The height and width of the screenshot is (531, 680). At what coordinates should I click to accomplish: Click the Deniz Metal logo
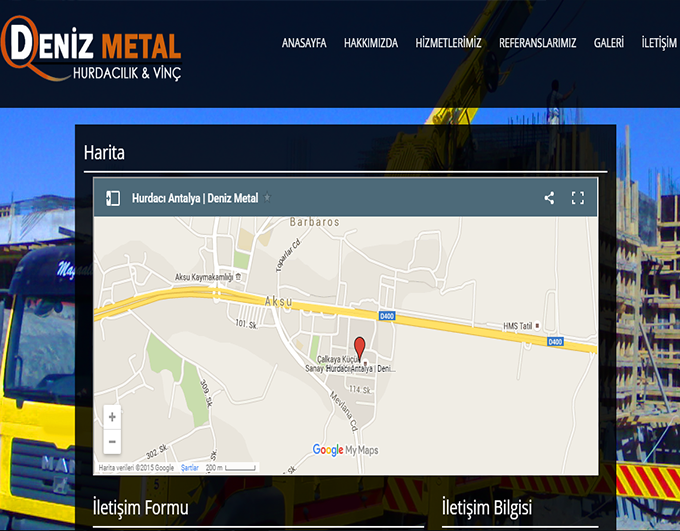tap(92, 50)
